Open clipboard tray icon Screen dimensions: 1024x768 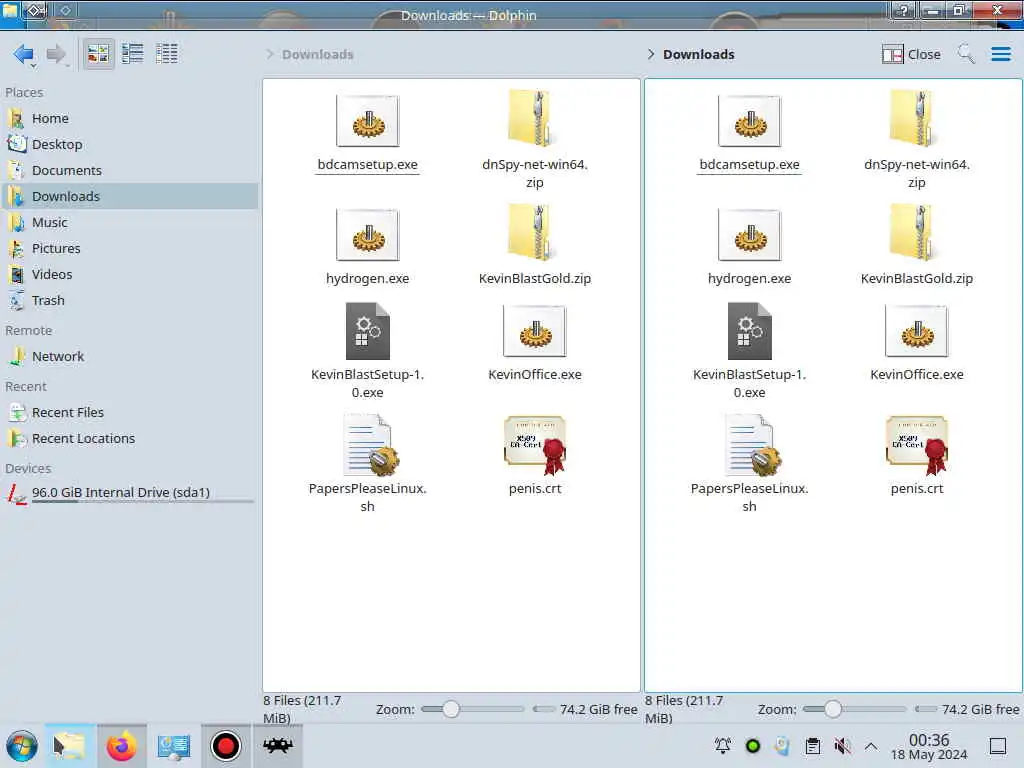812,746
